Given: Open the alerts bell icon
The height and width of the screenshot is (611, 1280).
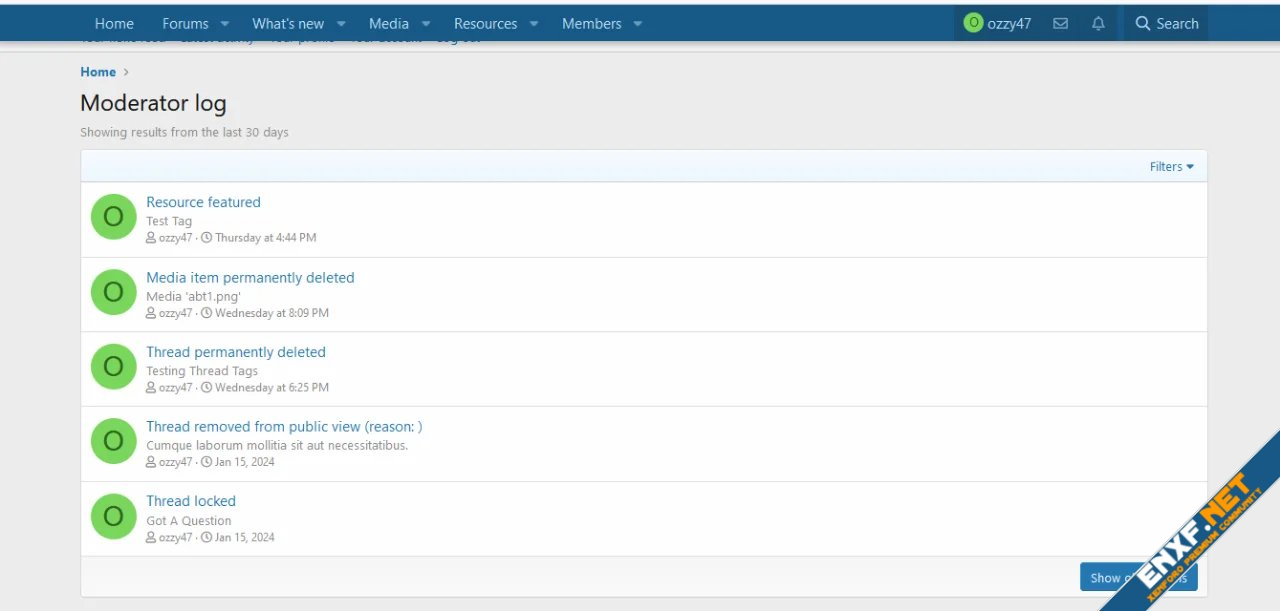Looking at the screenshot, I should [x=1098, y=23].
